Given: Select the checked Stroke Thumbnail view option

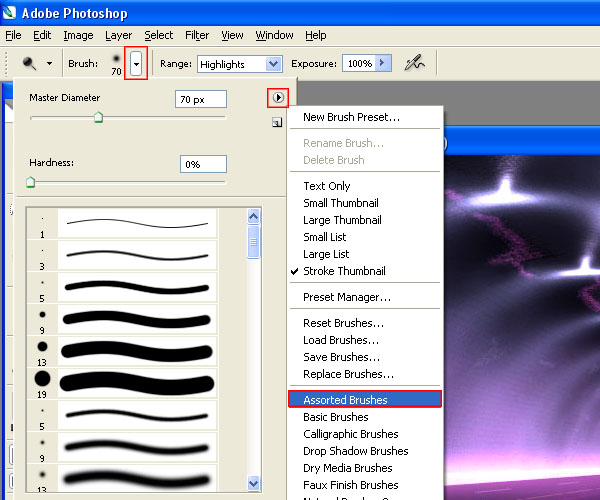Looking at the screenshot, I should tap(365, 271).
